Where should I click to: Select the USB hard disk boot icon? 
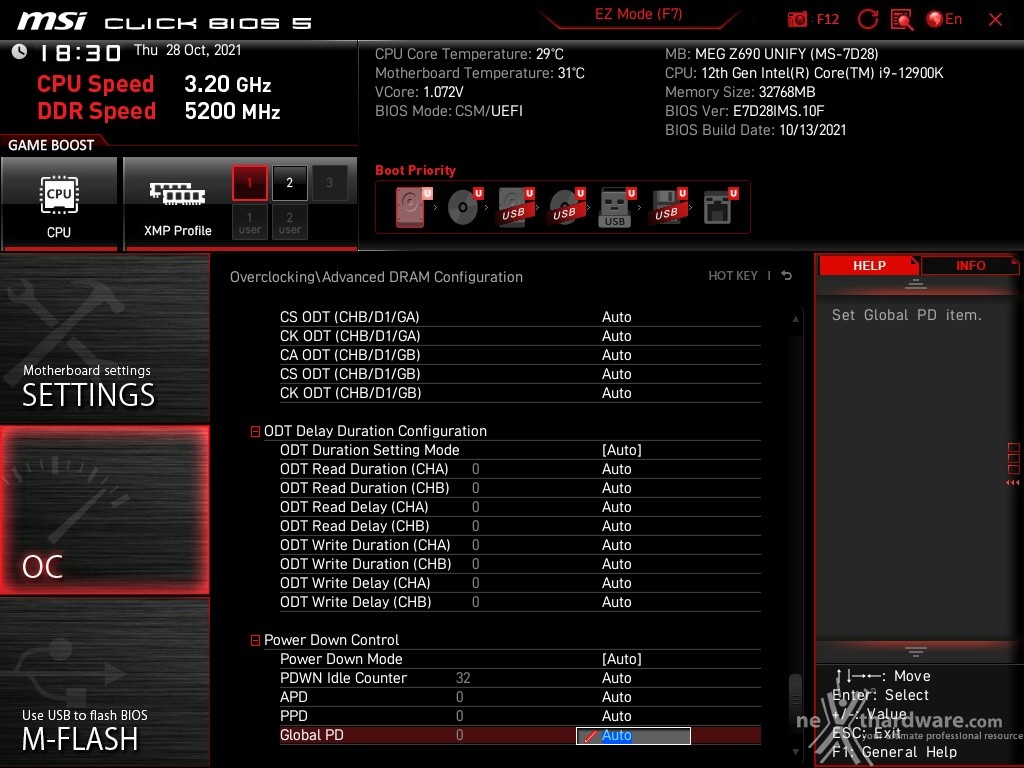coord(515,206)
